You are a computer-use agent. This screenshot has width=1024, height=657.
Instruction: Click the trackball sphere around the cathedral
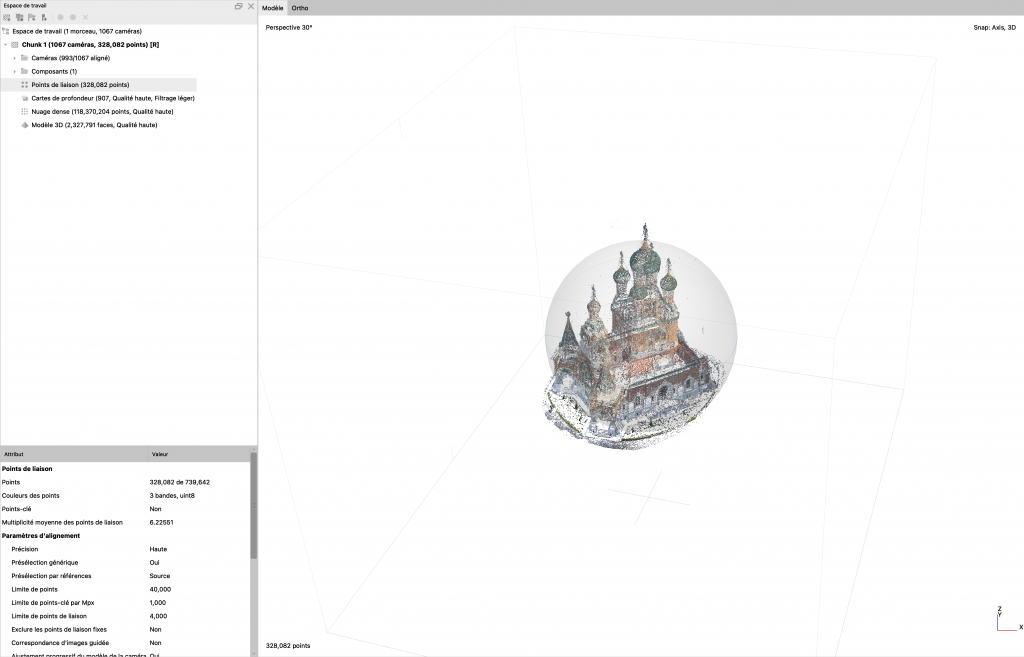coord(641,337)
